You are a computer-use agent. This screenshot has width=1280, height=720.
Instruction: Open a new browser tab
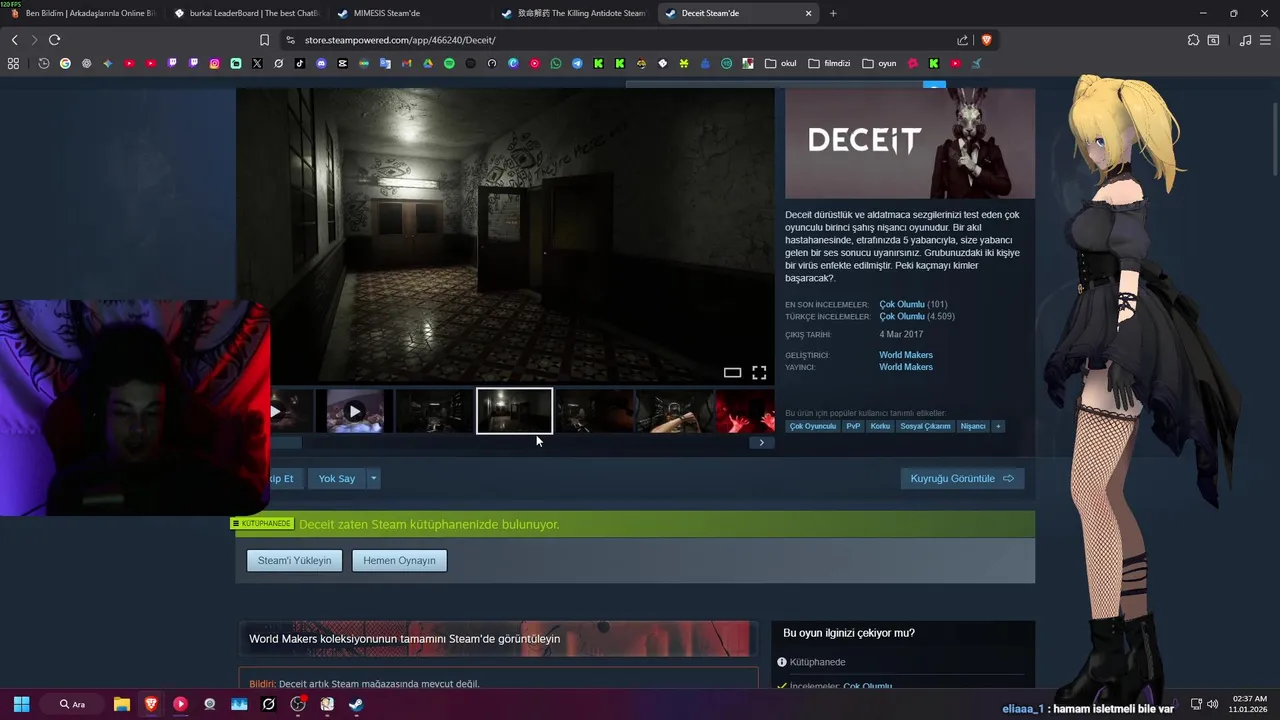833,13
